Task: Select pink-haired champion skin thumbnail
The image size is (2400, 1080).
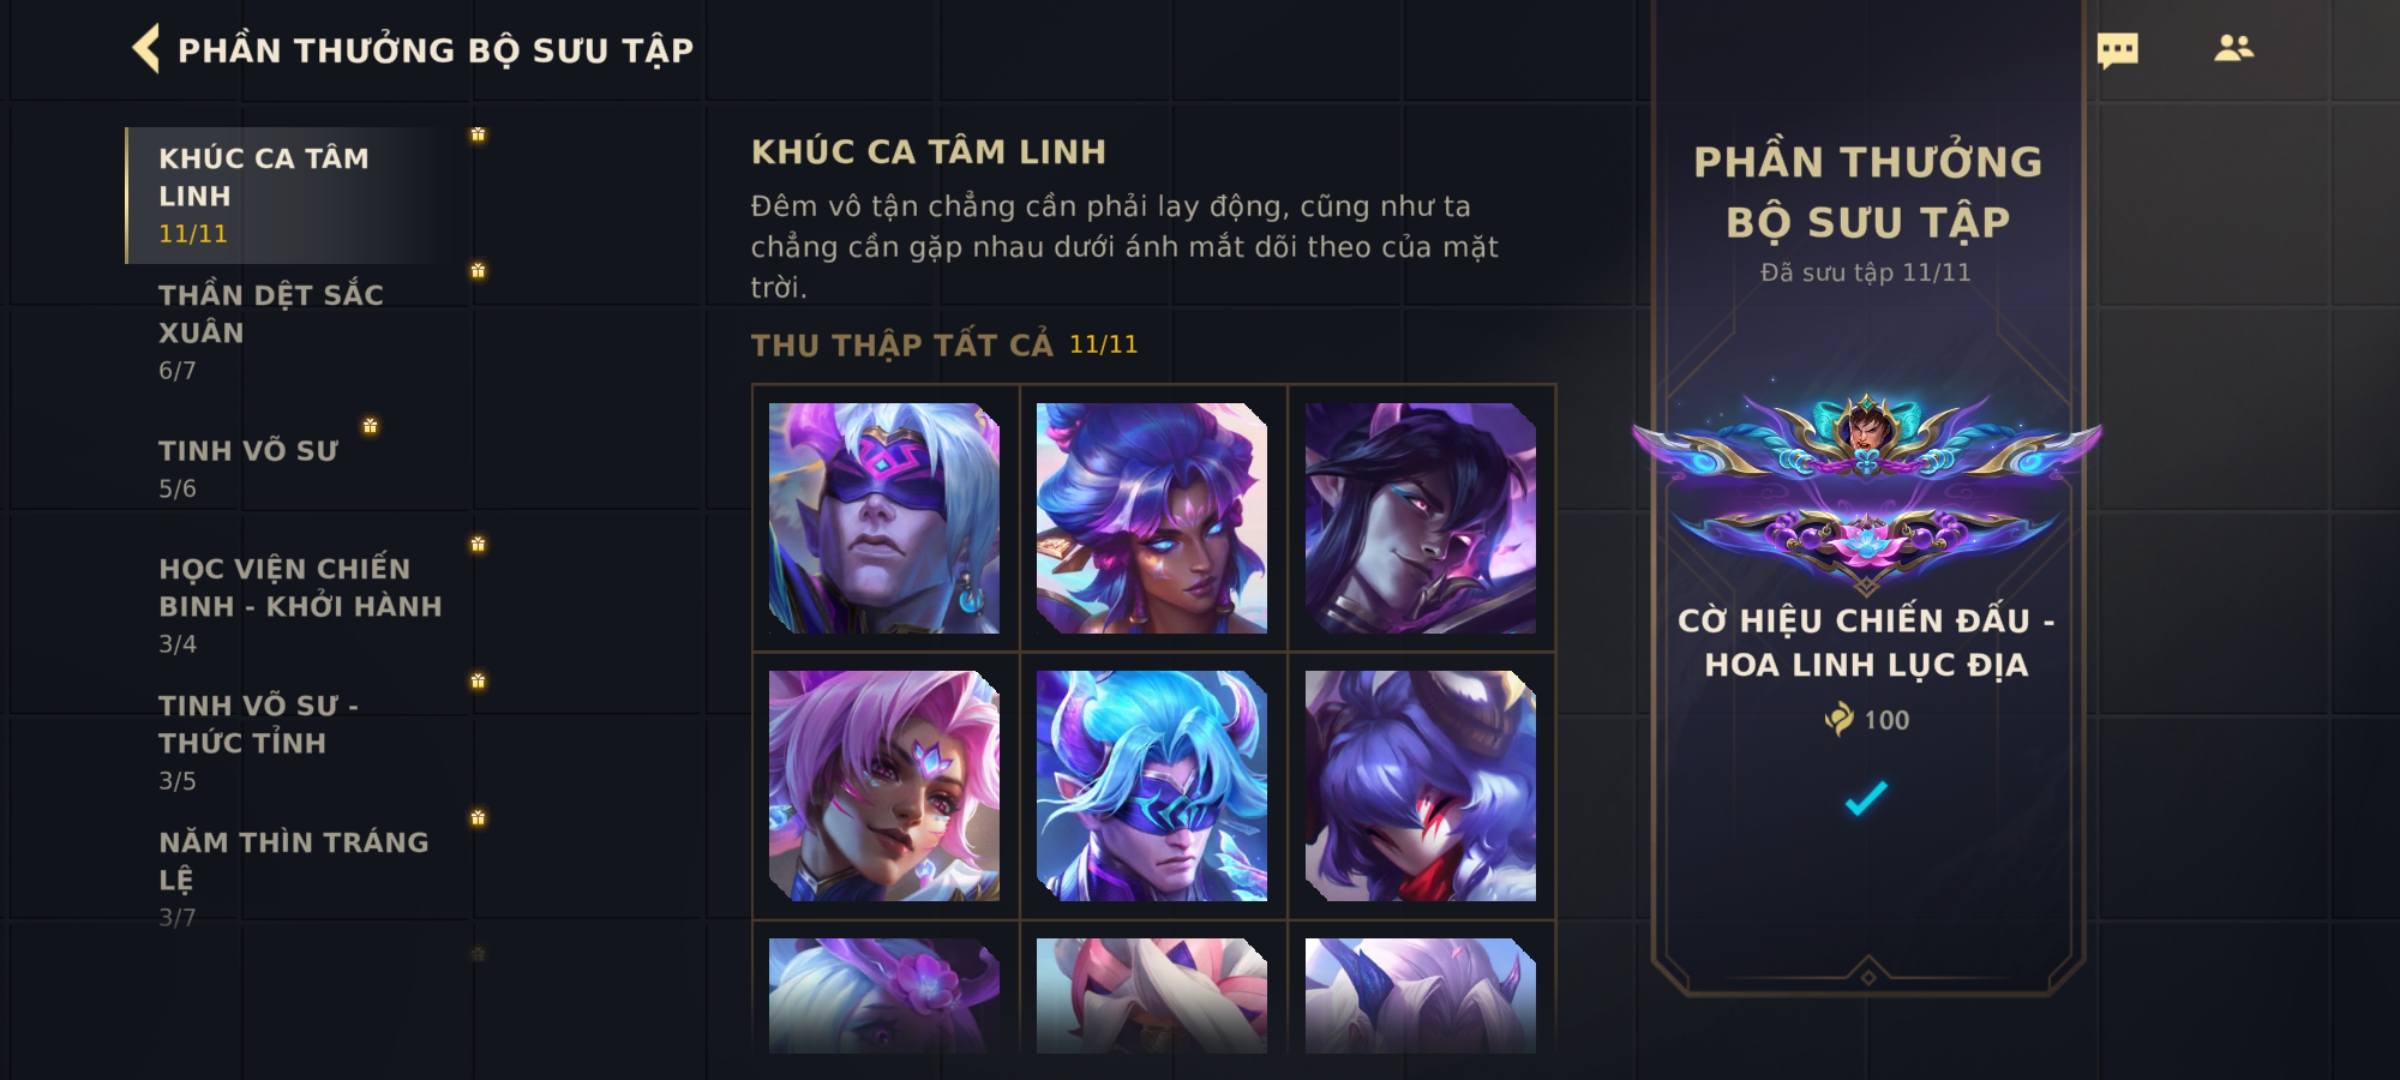Action: click(x=884, y=786)
